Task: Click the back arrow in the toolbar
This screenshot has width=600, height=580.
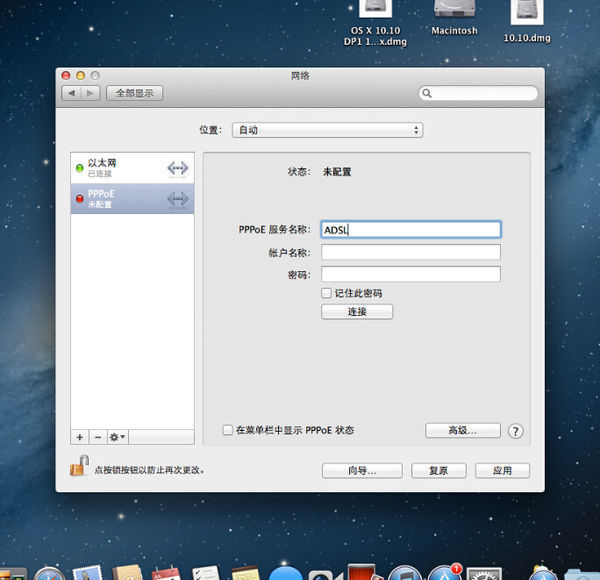Action: click(72, 93)
